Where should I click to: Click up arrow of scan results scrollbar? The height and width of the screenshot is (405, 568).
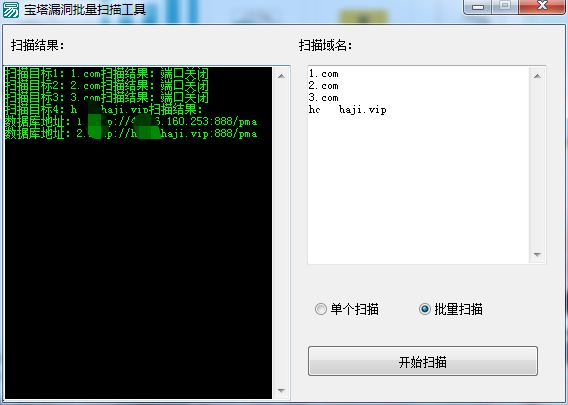(x=281, y=76)
